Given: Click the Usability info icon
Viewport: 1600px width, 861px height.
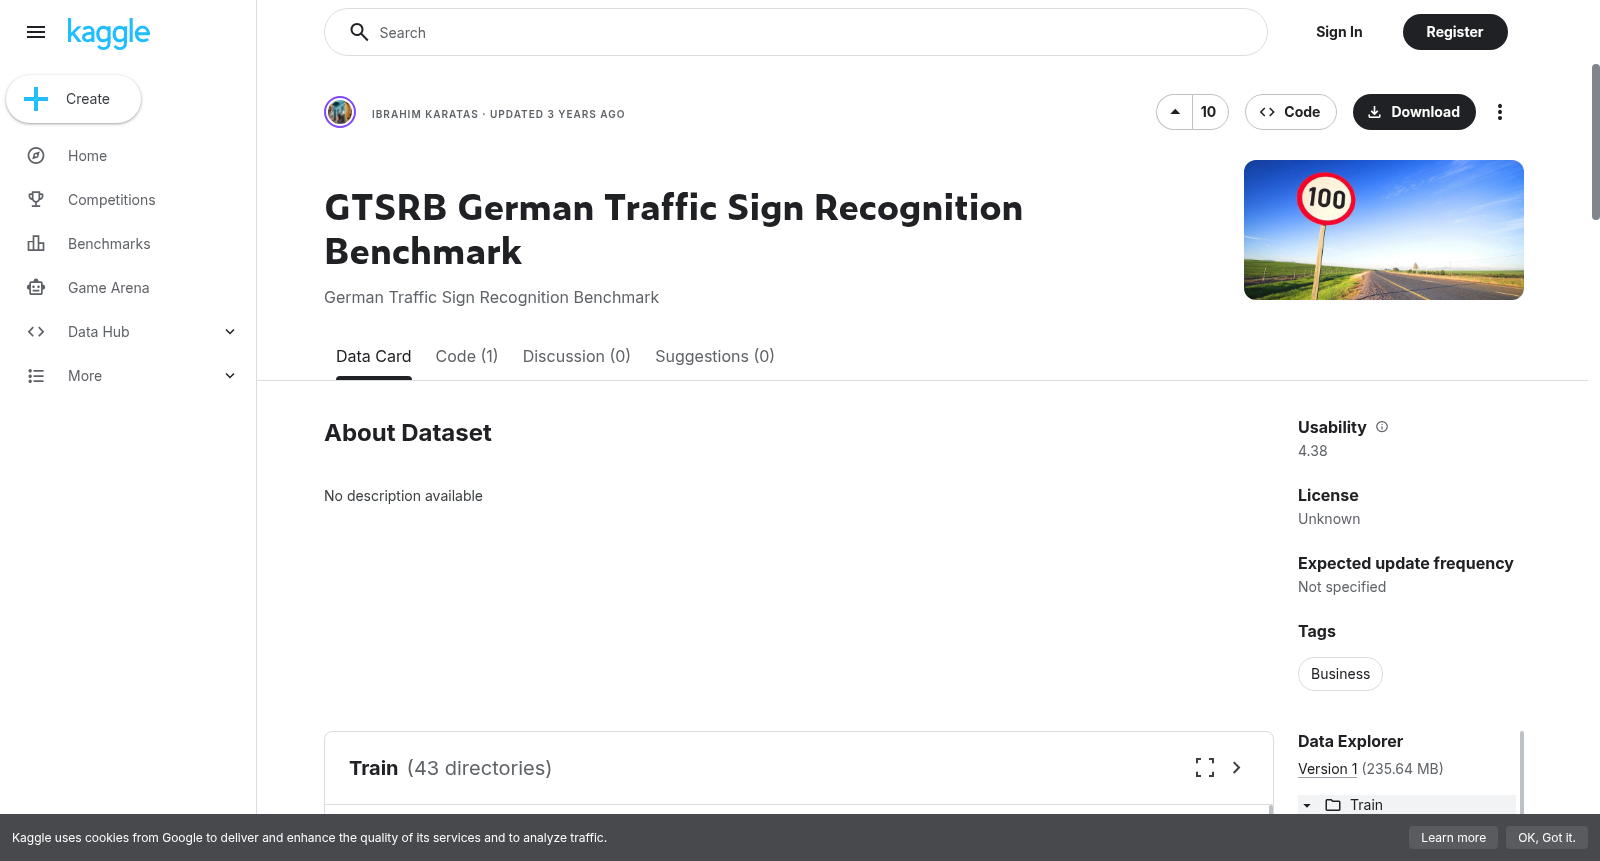Looking at the screenshot, I should point(1382,427).
